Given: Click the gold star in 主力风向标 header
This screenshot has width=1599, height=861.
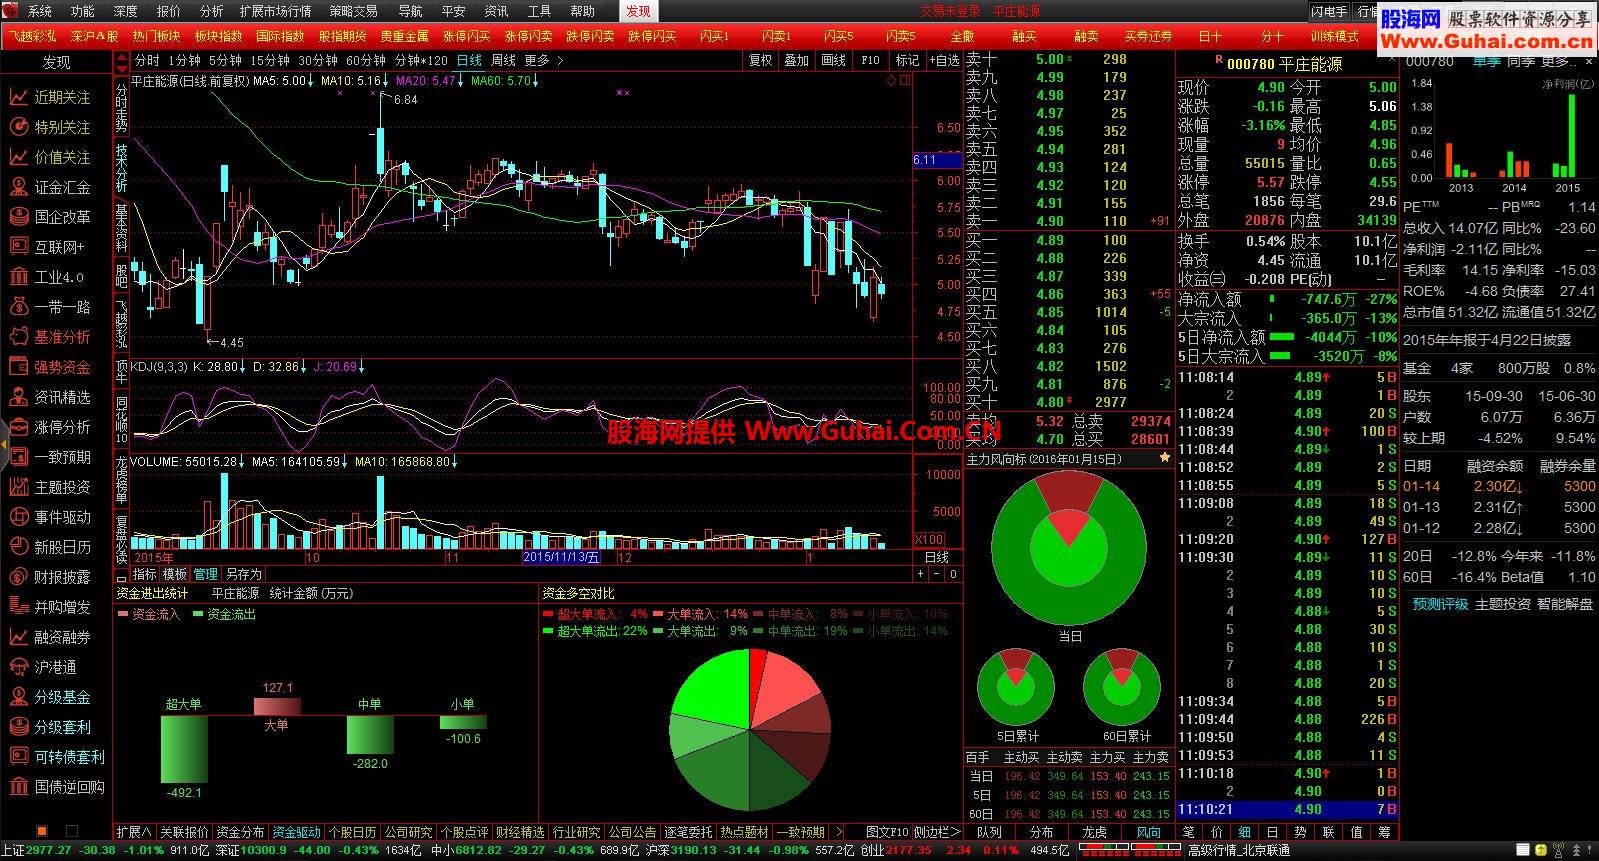Looking at the screenshot, I should pyautogui.click(x=1164, y=458).
